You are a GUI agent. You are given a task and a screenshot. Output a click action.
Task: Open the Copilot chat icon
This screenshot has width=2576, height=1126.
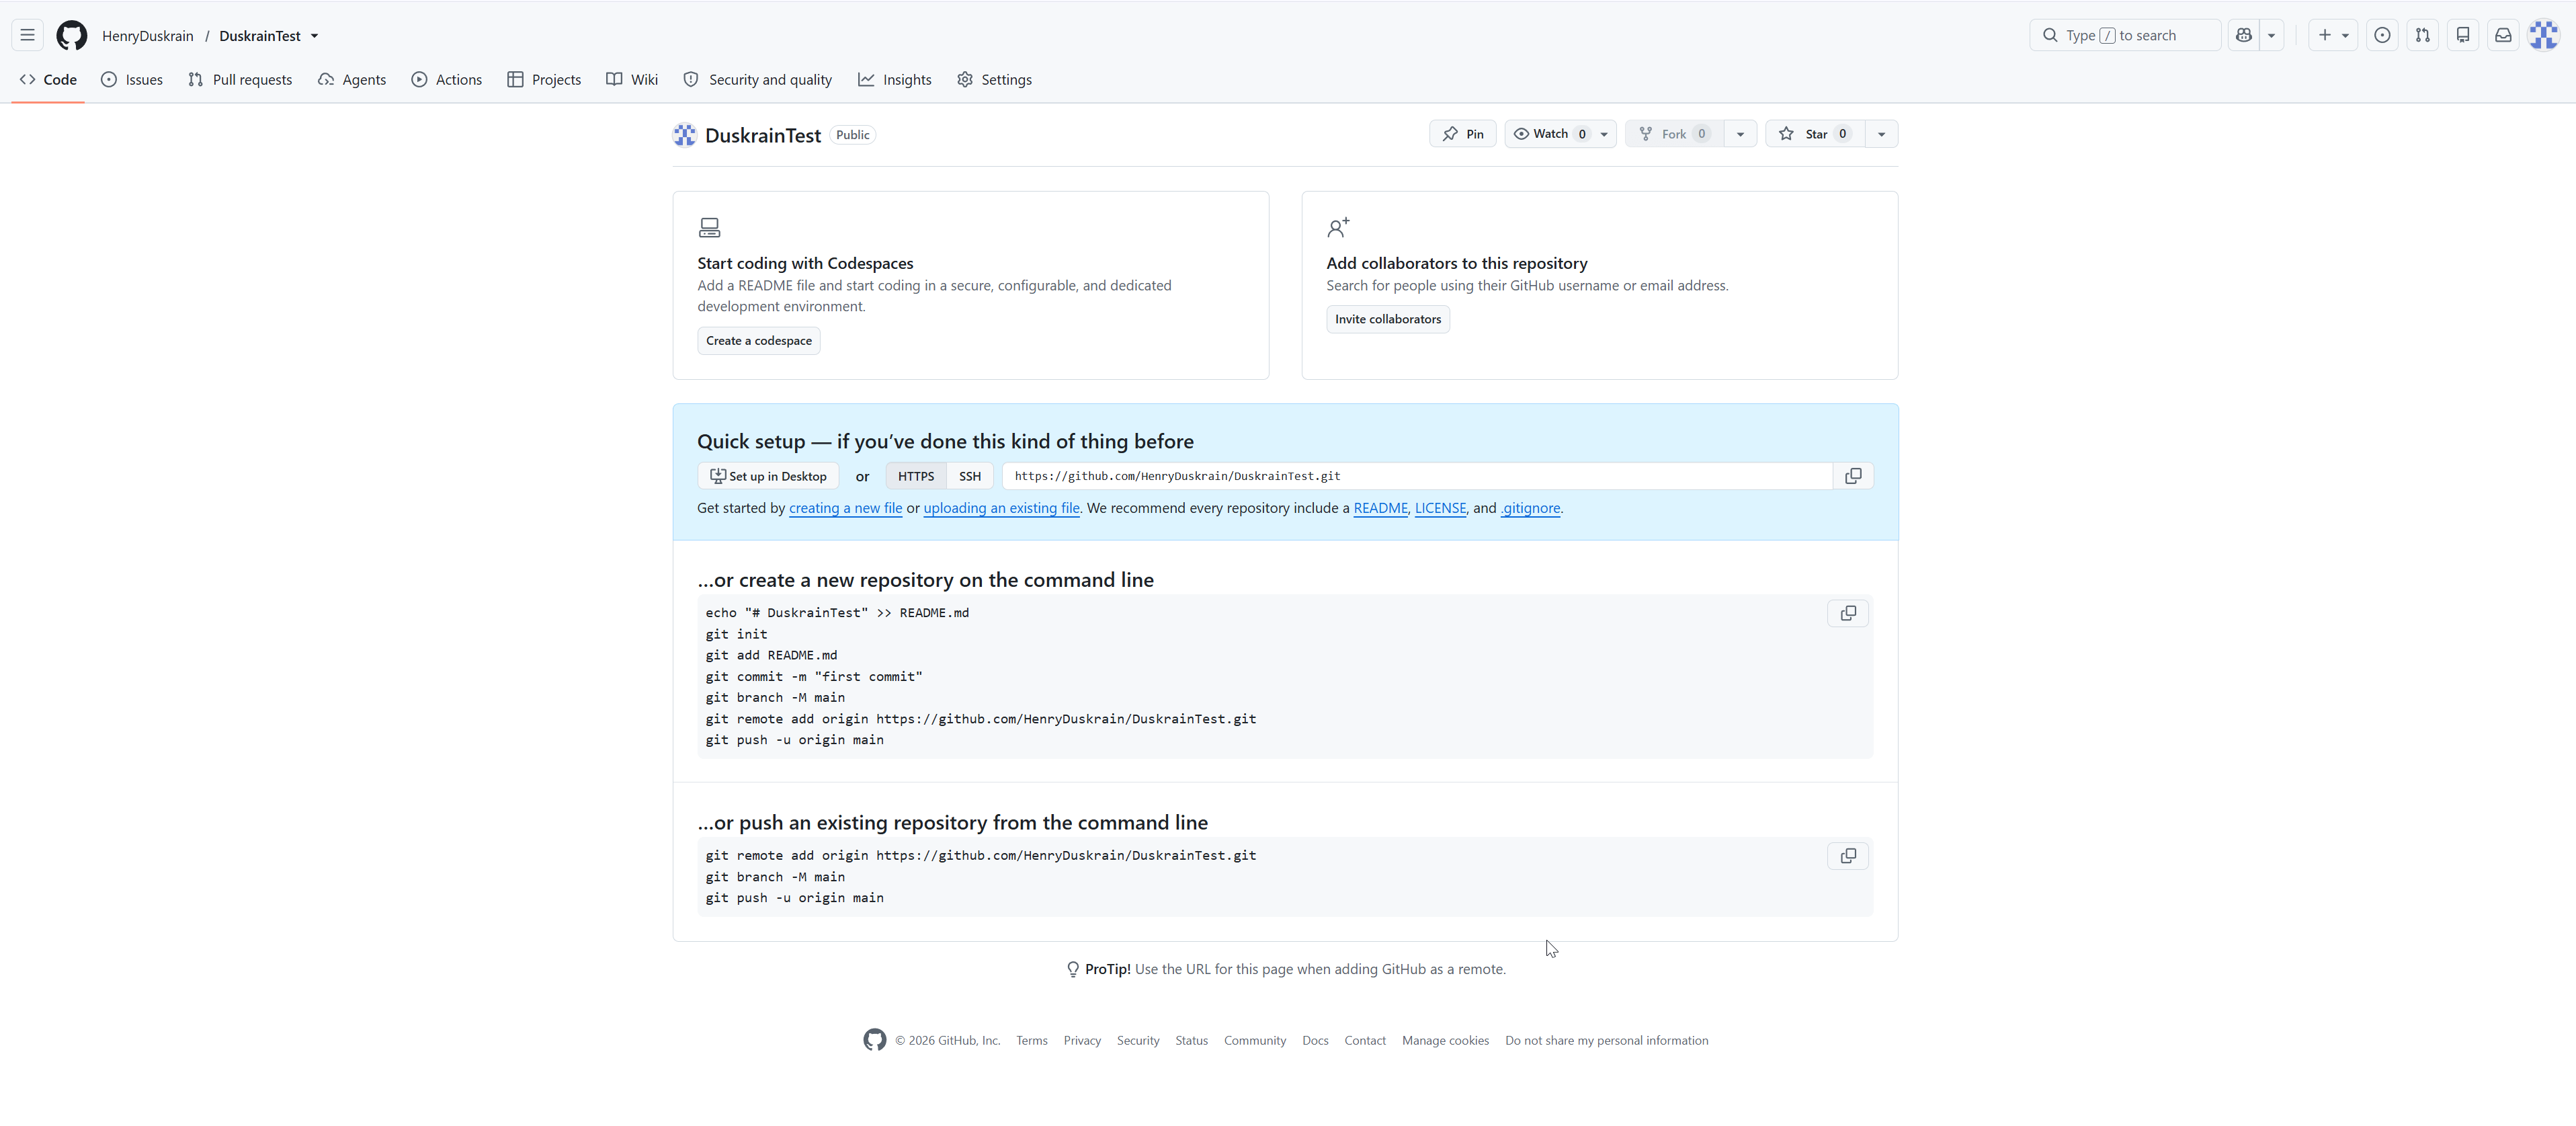coord(2244,35)
